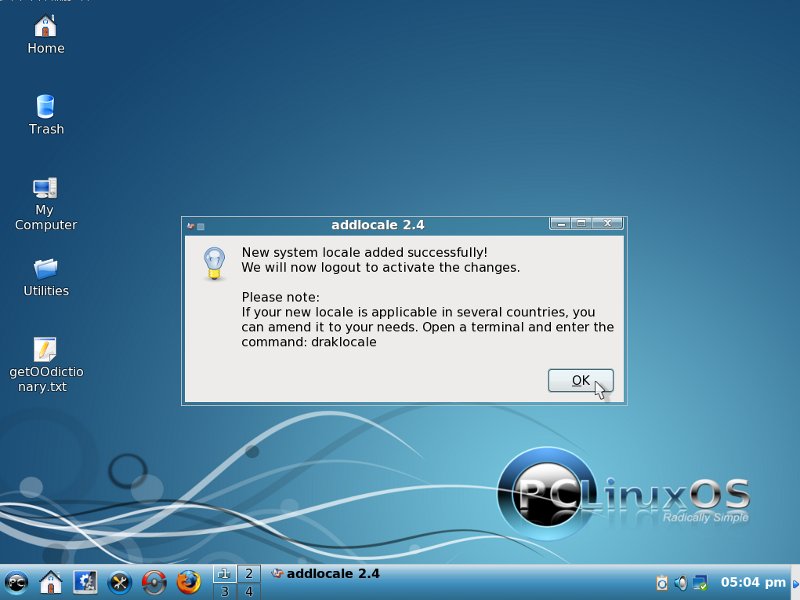Select the addlocale 2.4 taskbar entry
800x600 pixels.
point(325,574)
